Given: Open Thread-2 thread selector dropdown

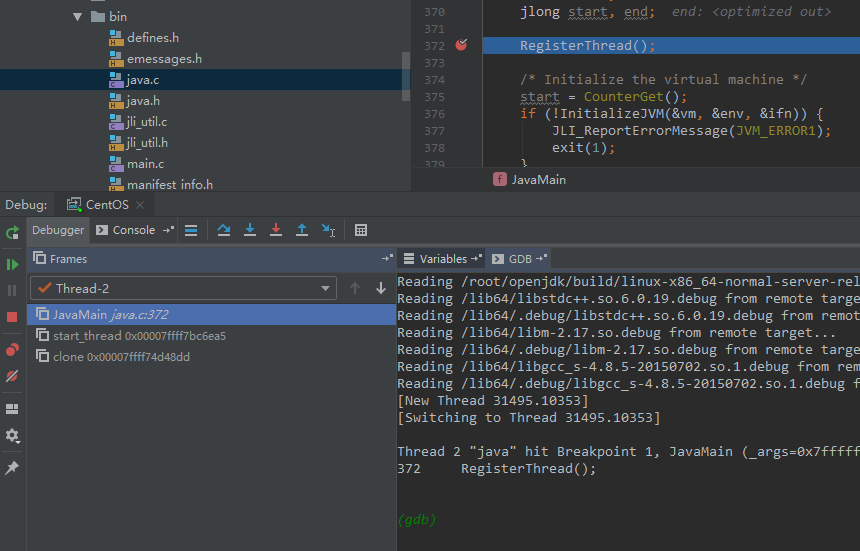Looking at the screenshot, I should (183, 288).
